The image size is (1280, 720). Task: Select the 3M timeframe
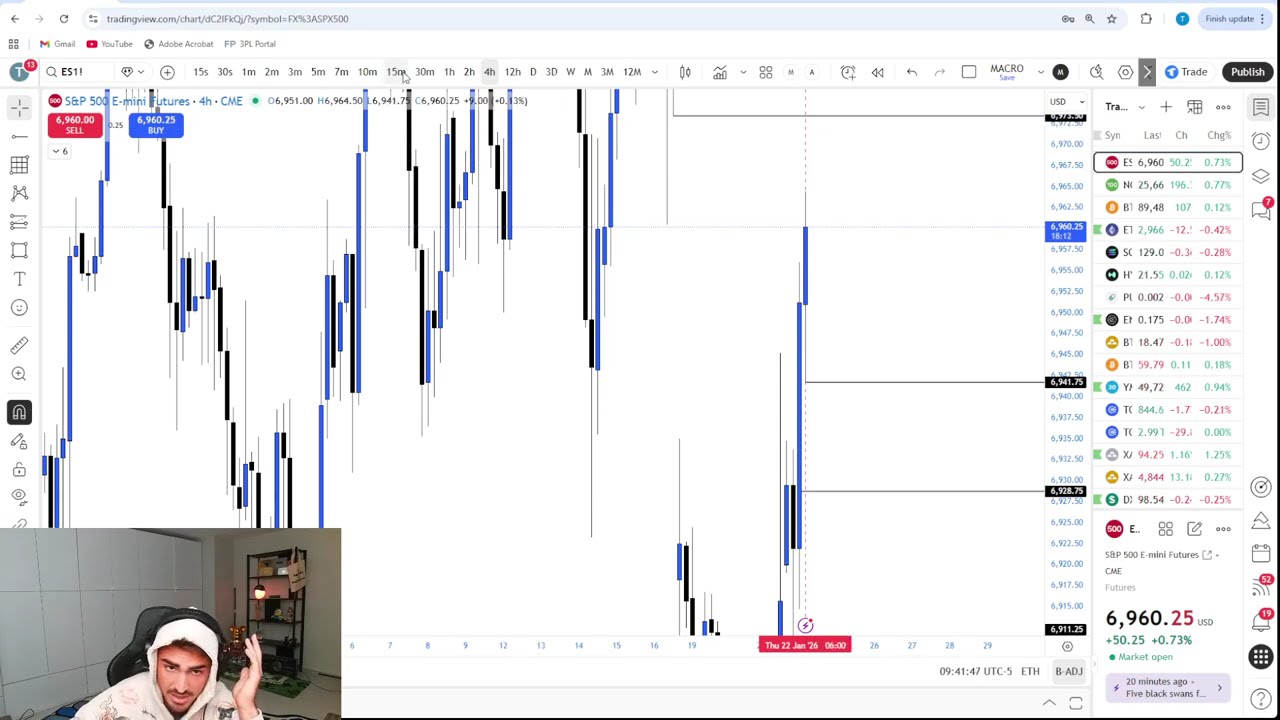click(x=607, y=72)
